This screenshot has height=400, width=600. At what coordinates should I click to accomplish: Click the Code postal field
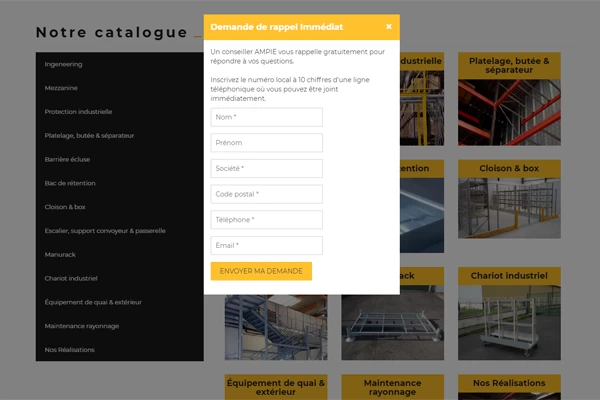click(266, 194)
